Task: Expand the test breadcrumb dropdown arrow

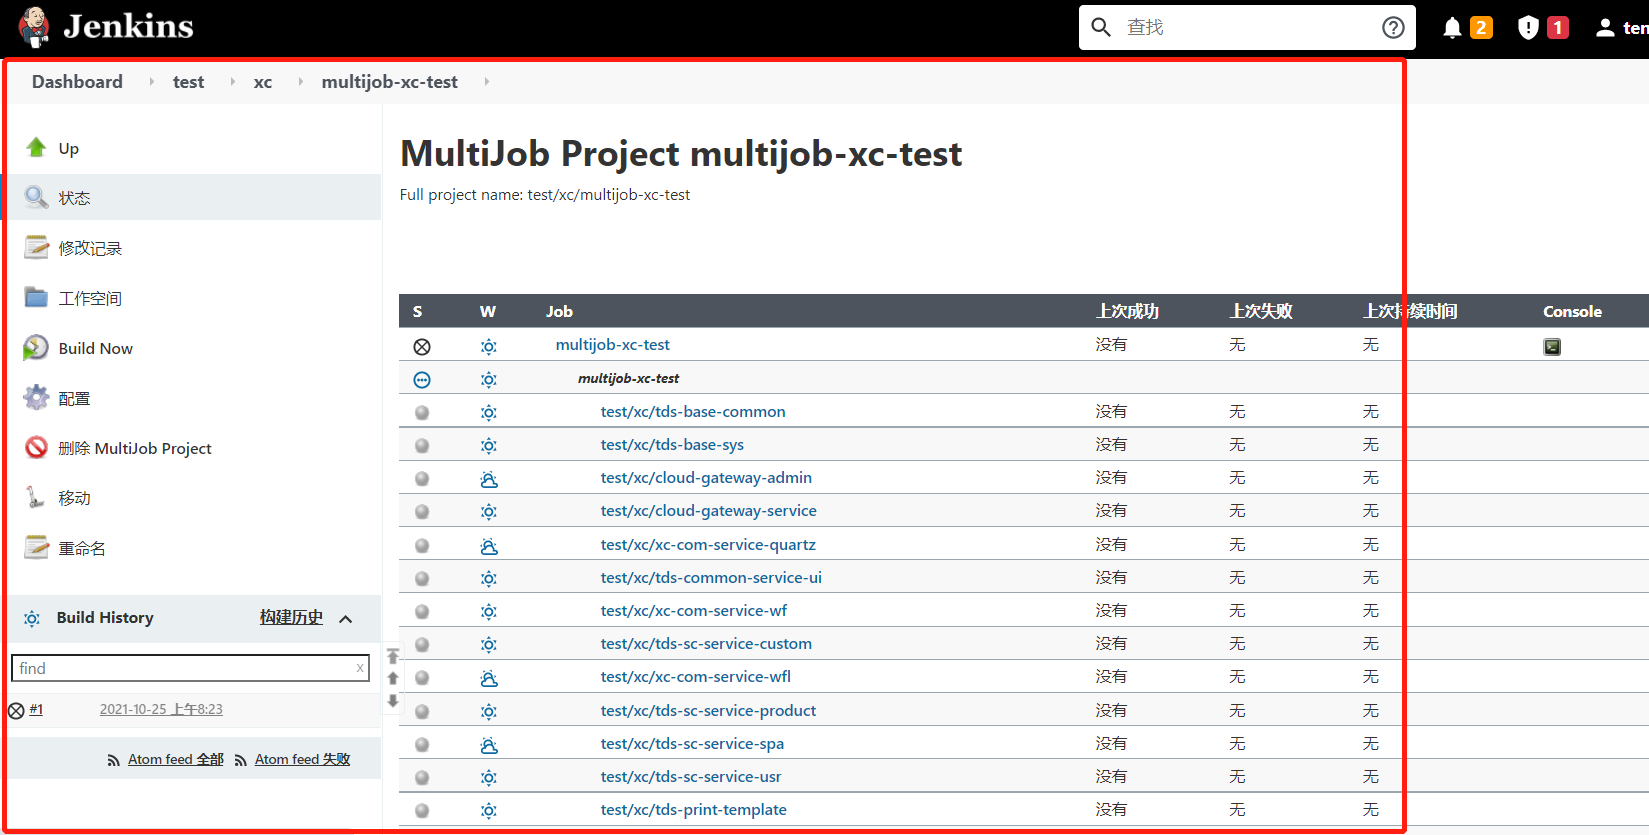Action: pos(232,82)
